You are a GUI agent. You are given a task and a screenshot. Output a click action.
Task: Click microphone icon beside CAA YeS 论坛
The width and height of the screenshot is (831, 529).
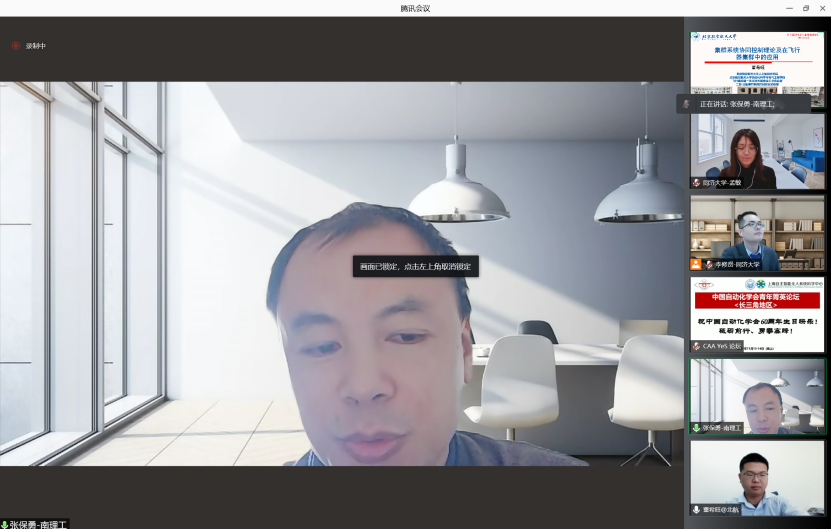tap(696, 346)
